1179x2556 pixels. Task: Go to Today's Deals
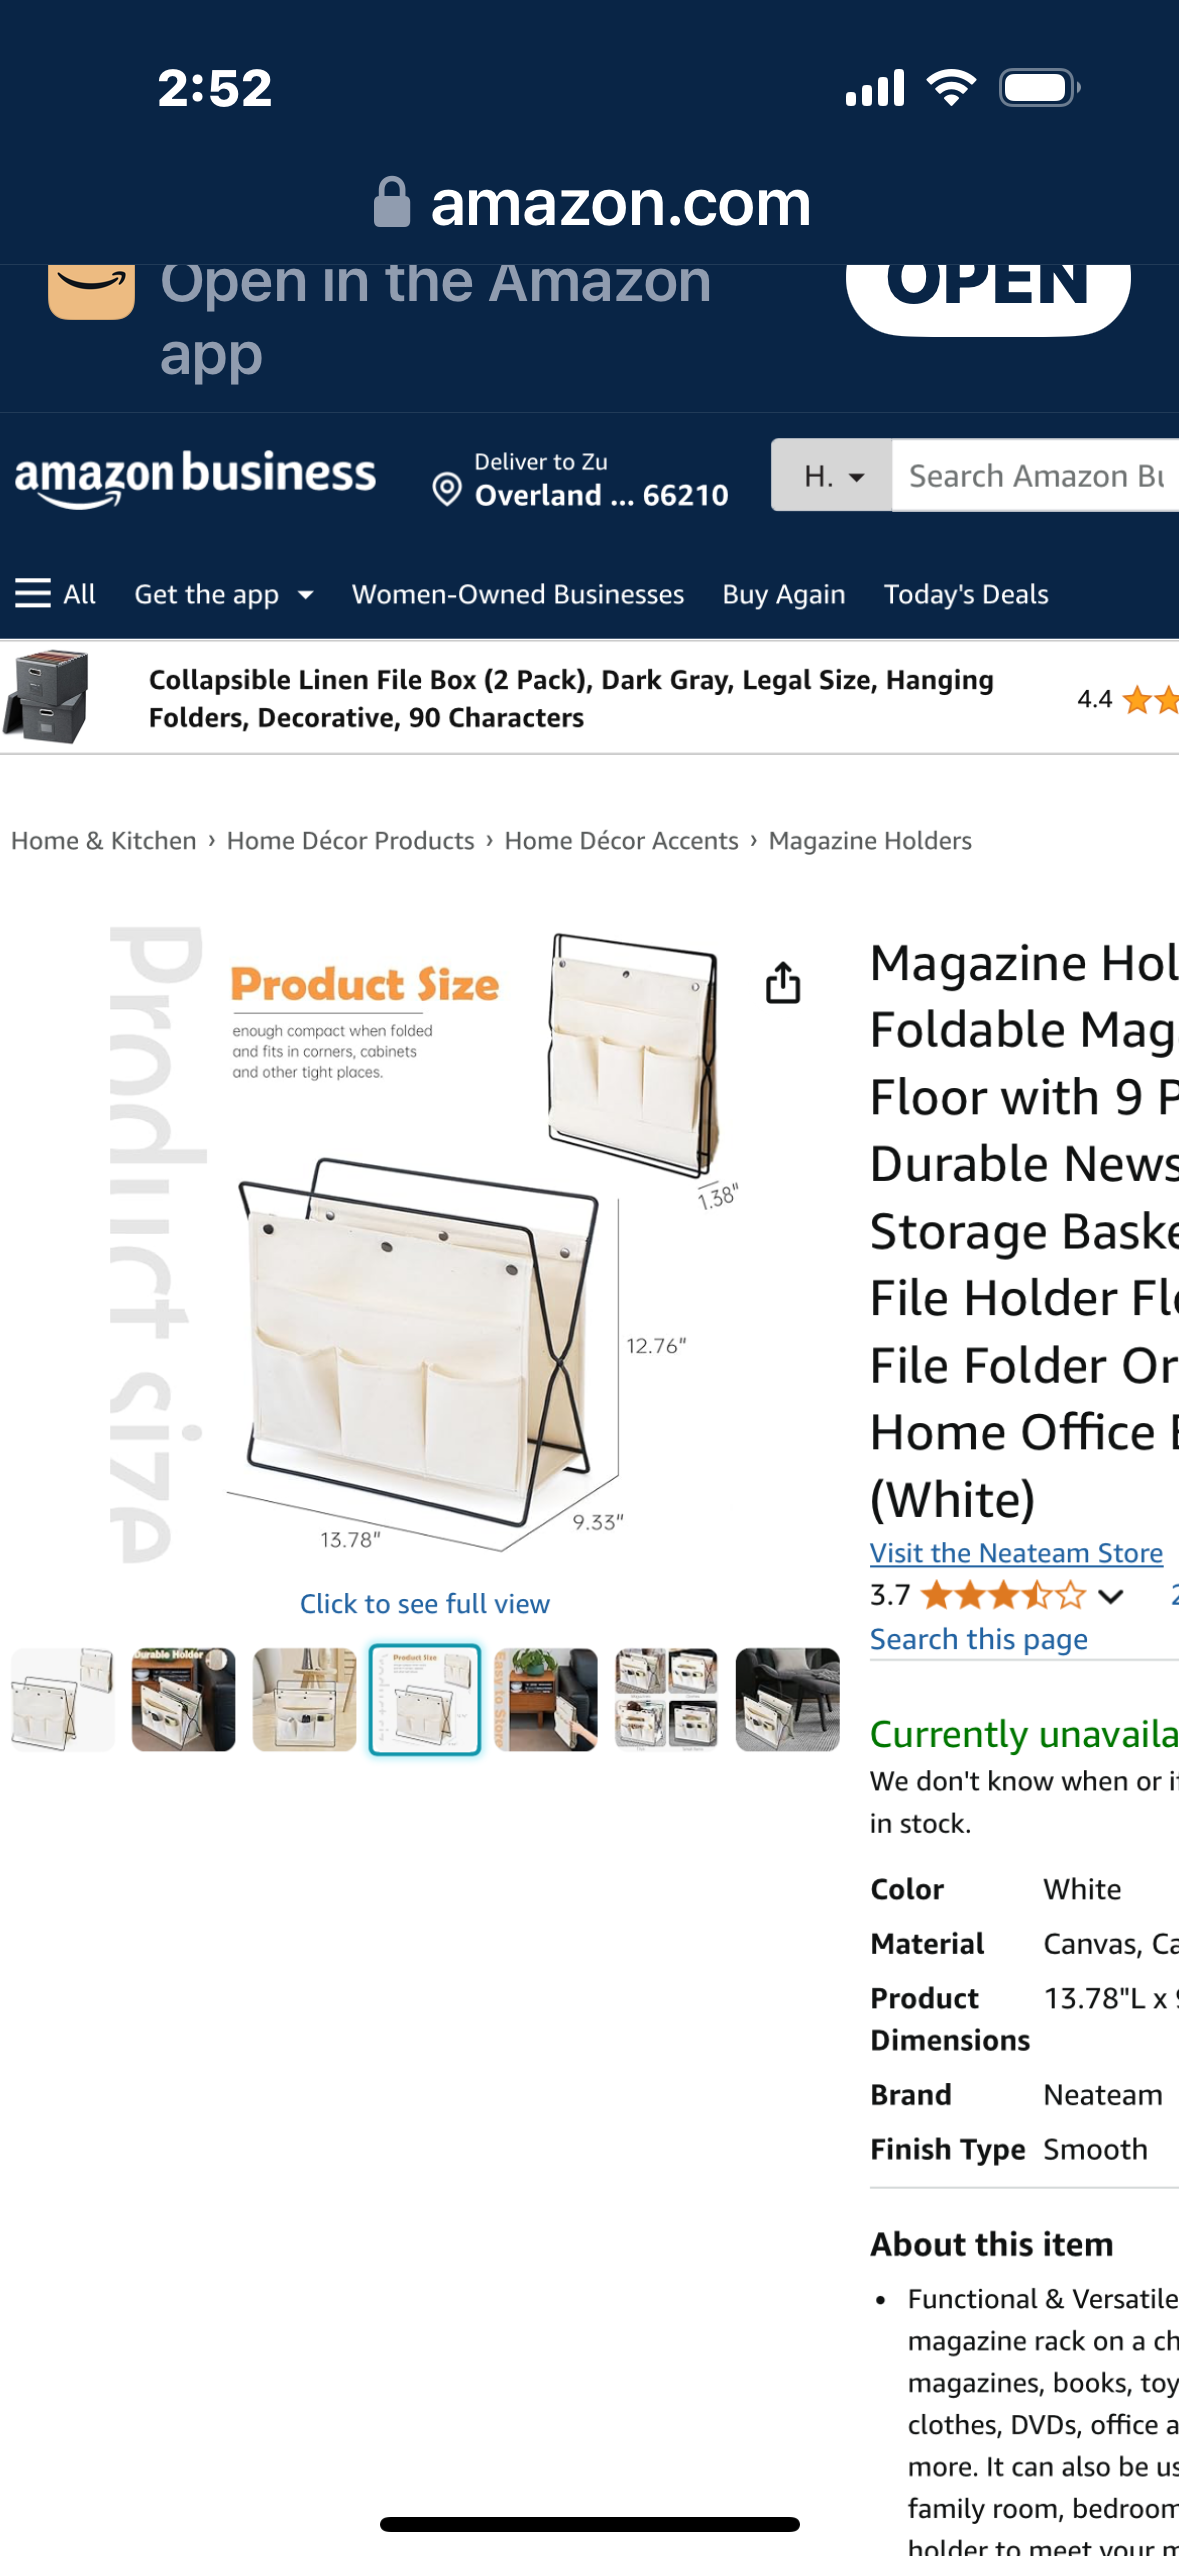(x=965, y=594)
